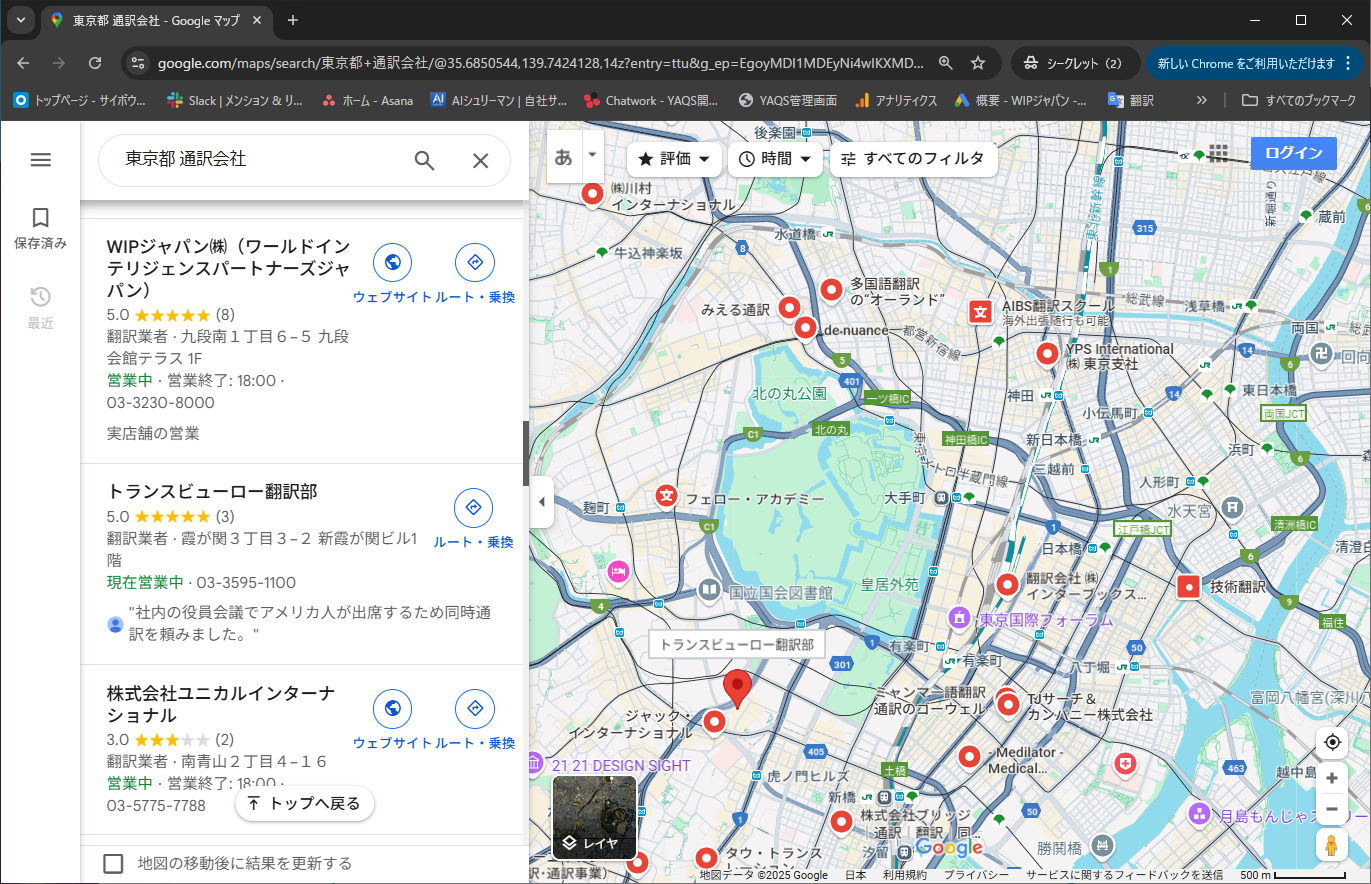Click the map pin for 技術翻訳

(x=1188, y=587)
